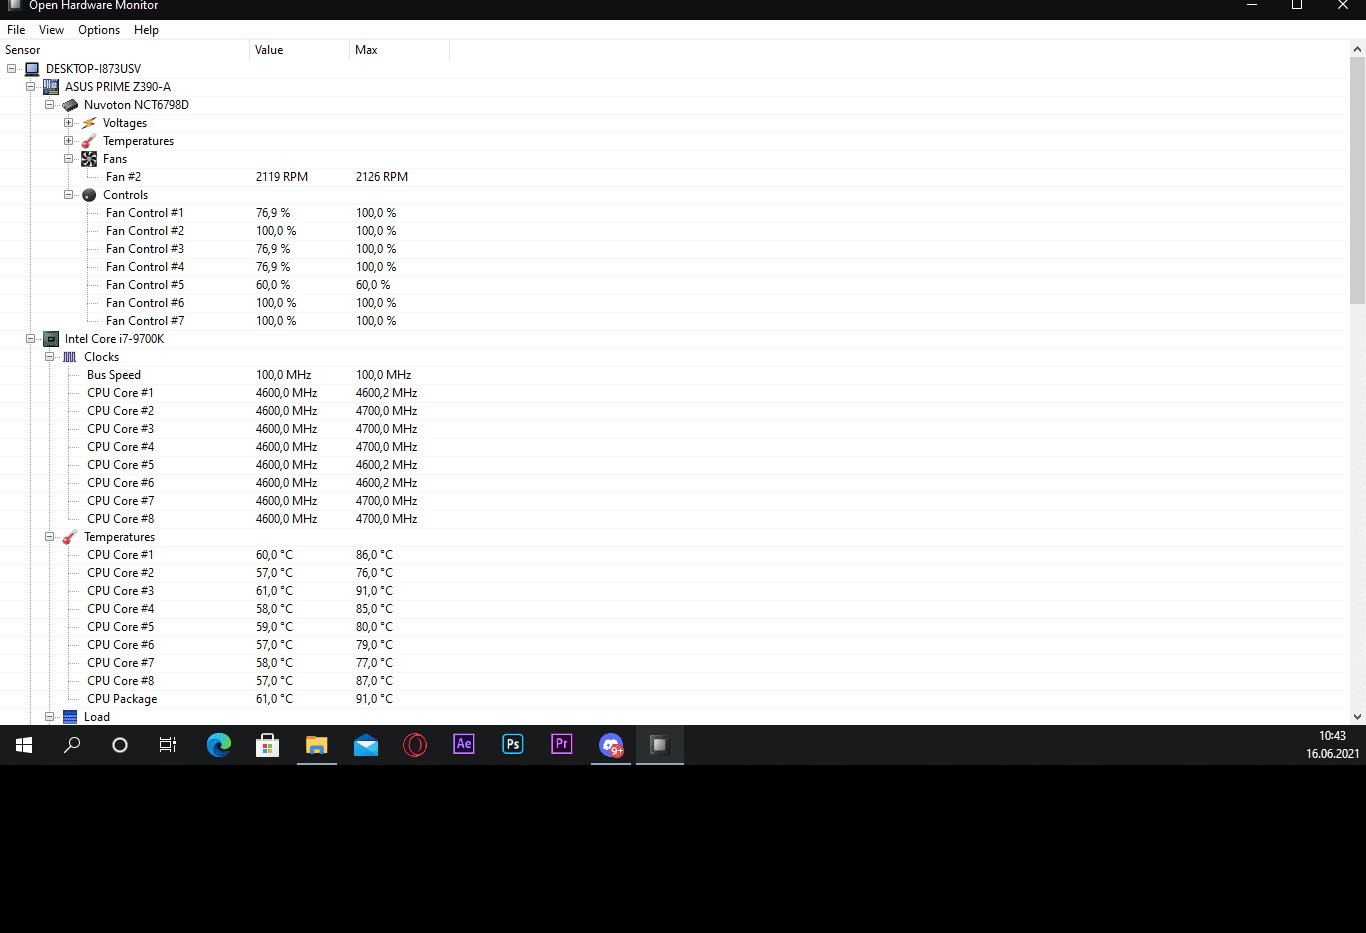
Task: Click the 2126 RPM max value
Action: click(382, 177)
